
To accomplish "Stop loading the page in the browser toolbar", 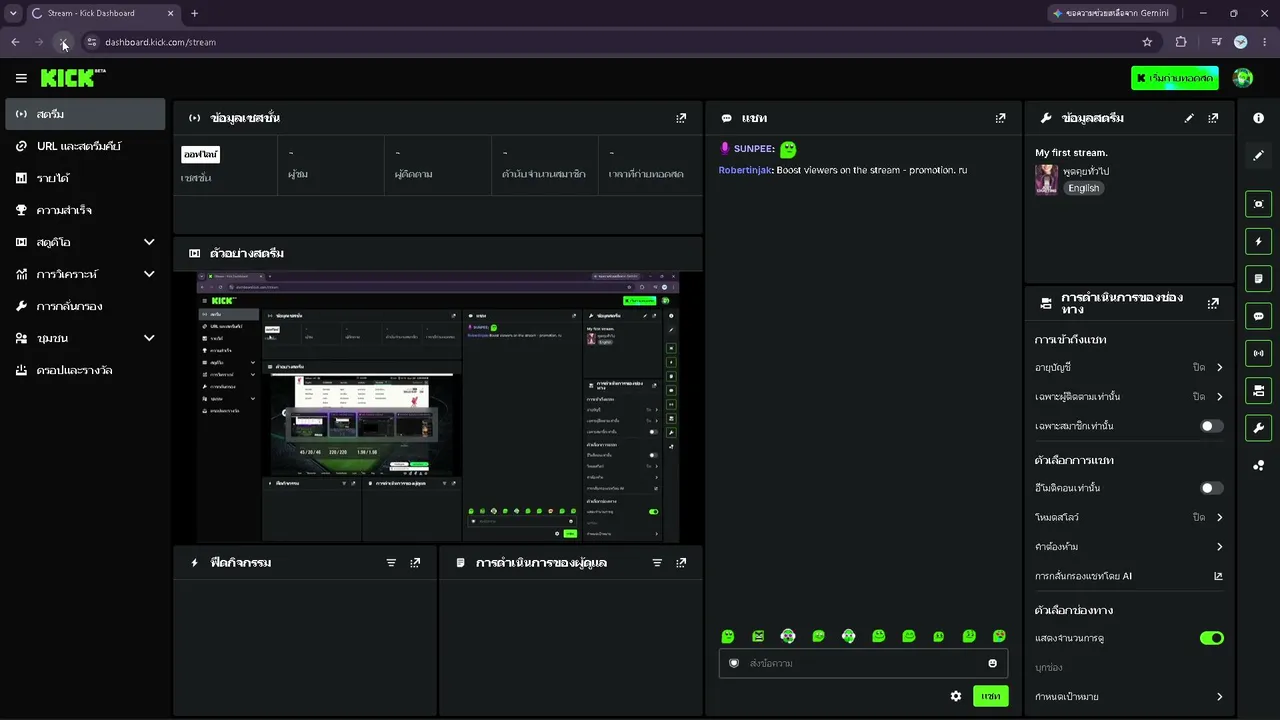I will 64,42.
